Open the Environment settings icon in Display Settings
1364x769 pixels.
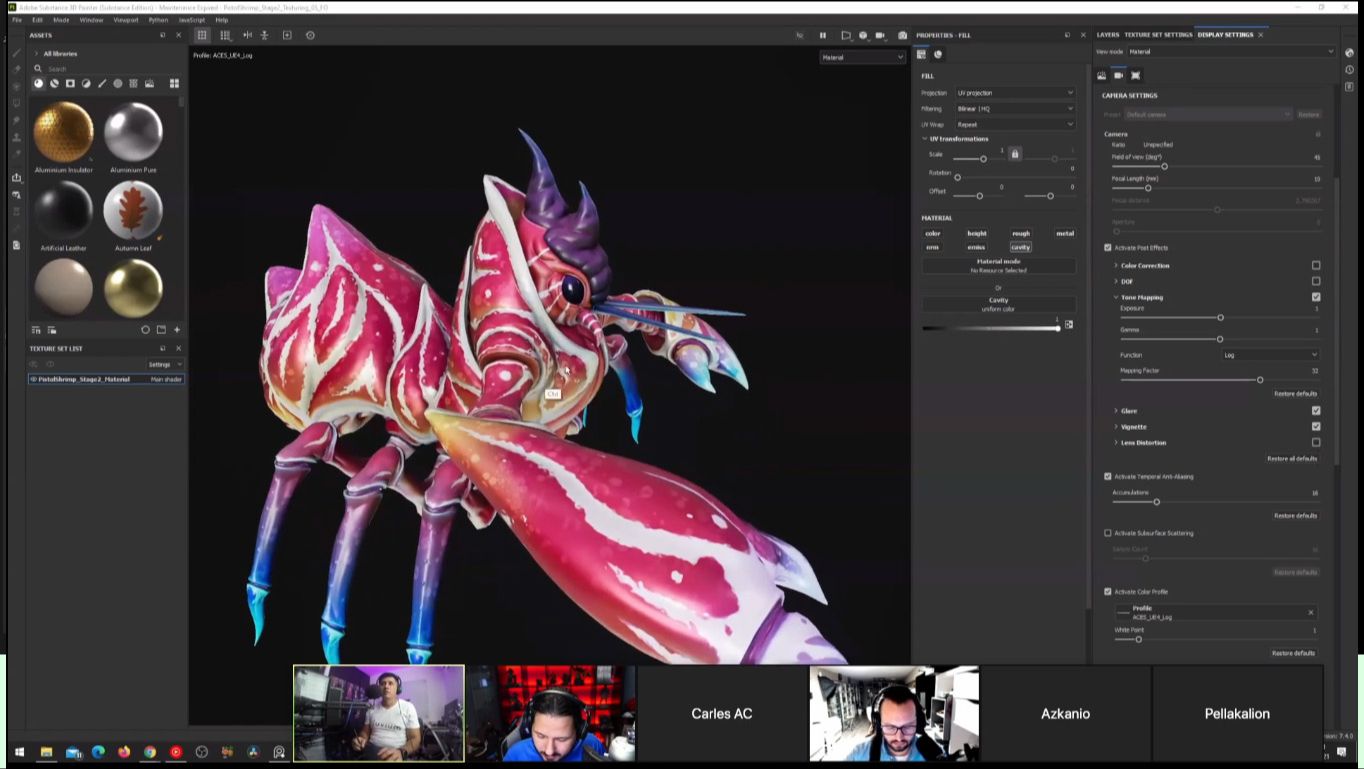pos(1101,75)
